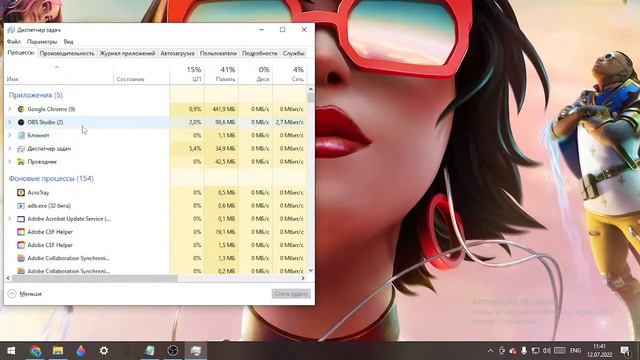This screenshot has height=360, width=640.
Task: Open the Windows Start menu
Action: coord(11,351)
